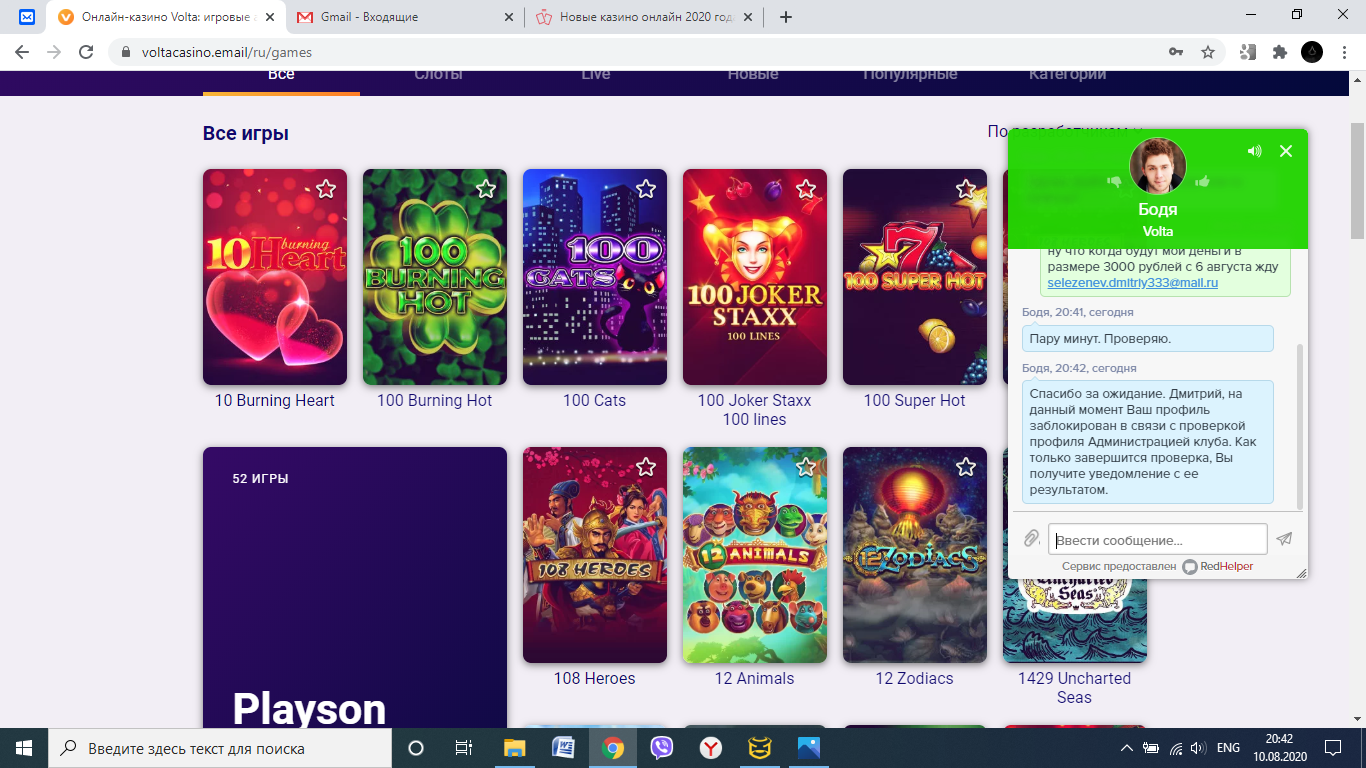This screenshot has width=1366, height=768.
Task: Open the Windows Start menu
Action: 24,748
